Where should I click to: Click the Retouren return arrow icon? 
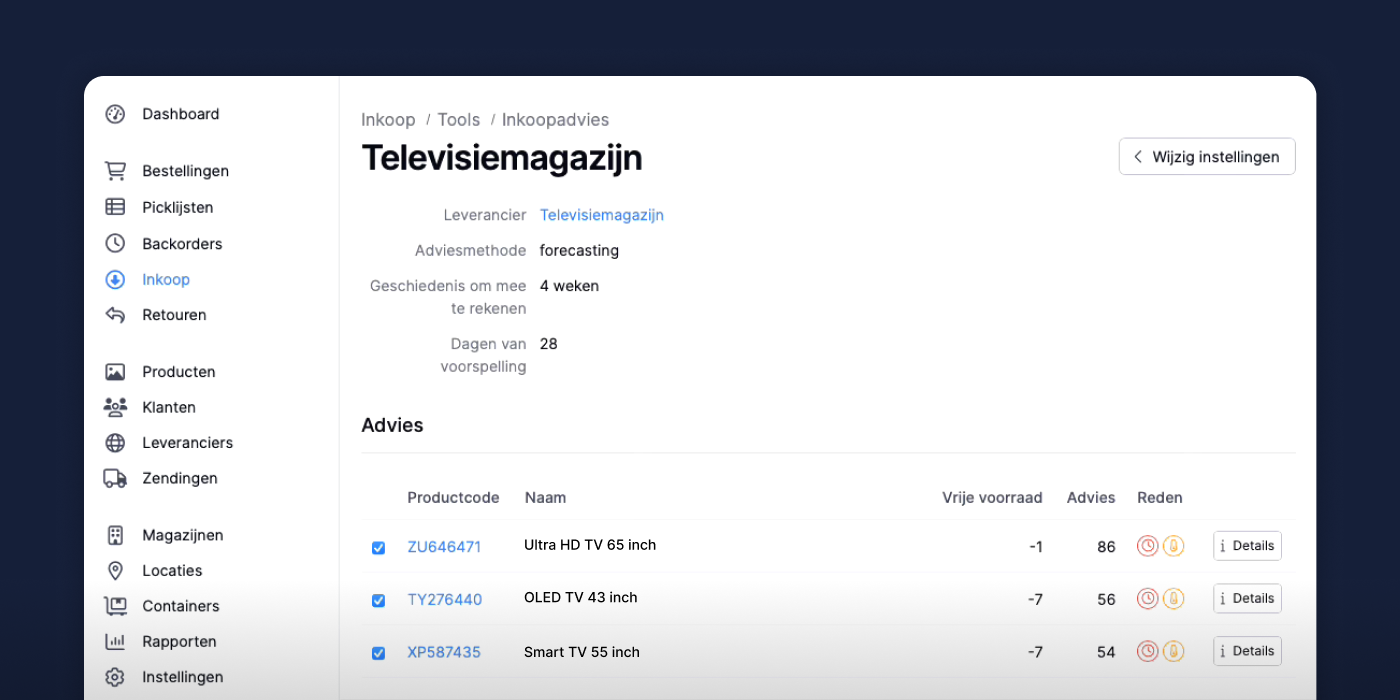tap(115, 315)
